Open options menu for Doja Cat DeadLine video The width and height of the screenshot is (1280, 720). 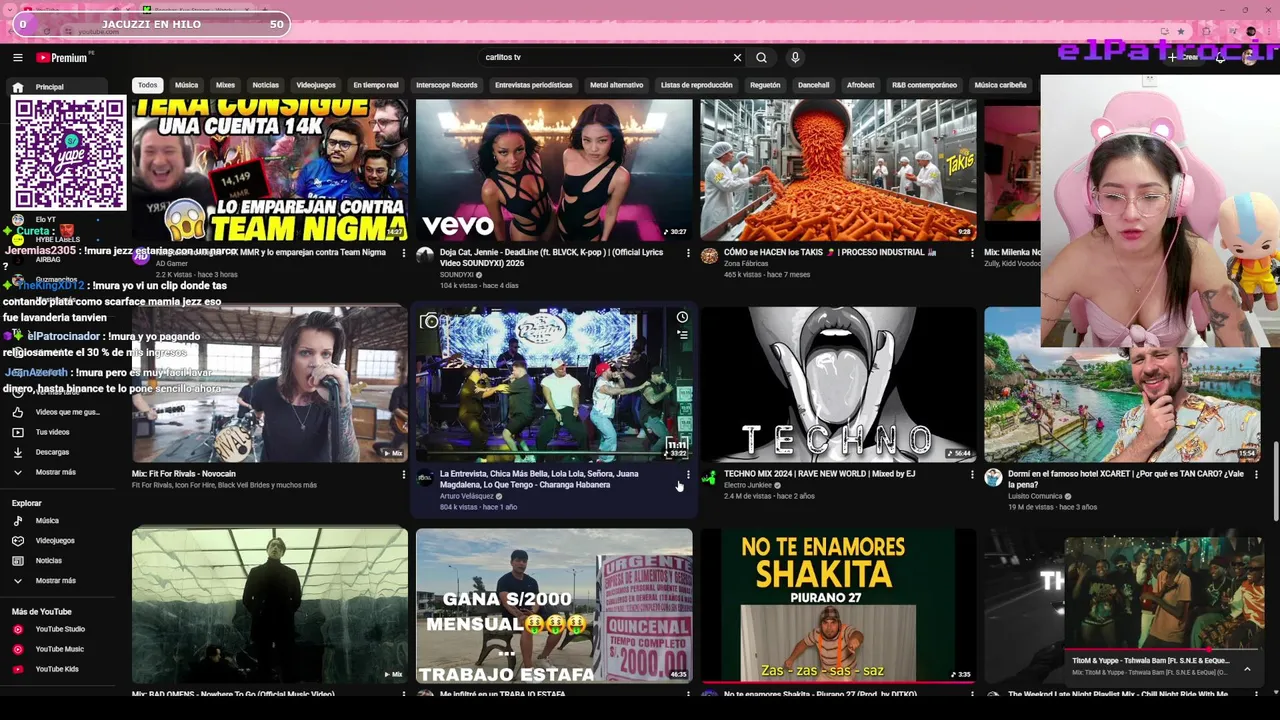tap(688, 253)
